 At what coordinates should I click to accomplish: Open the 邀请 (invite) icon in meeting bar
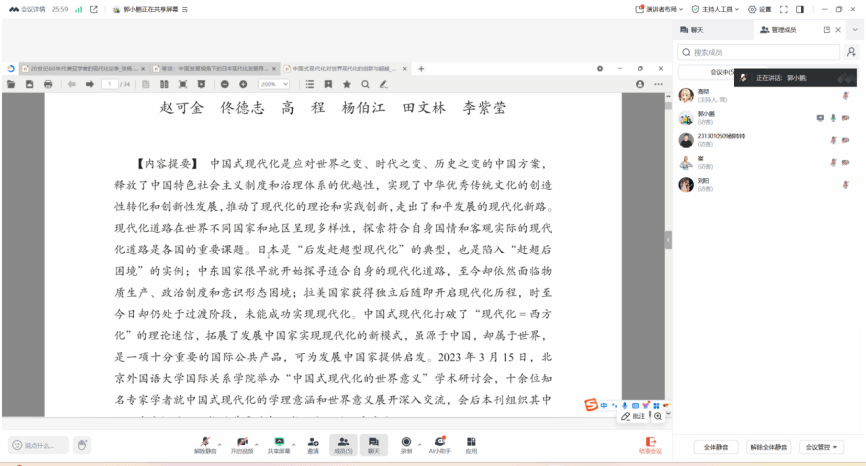(x=313, y=445)
